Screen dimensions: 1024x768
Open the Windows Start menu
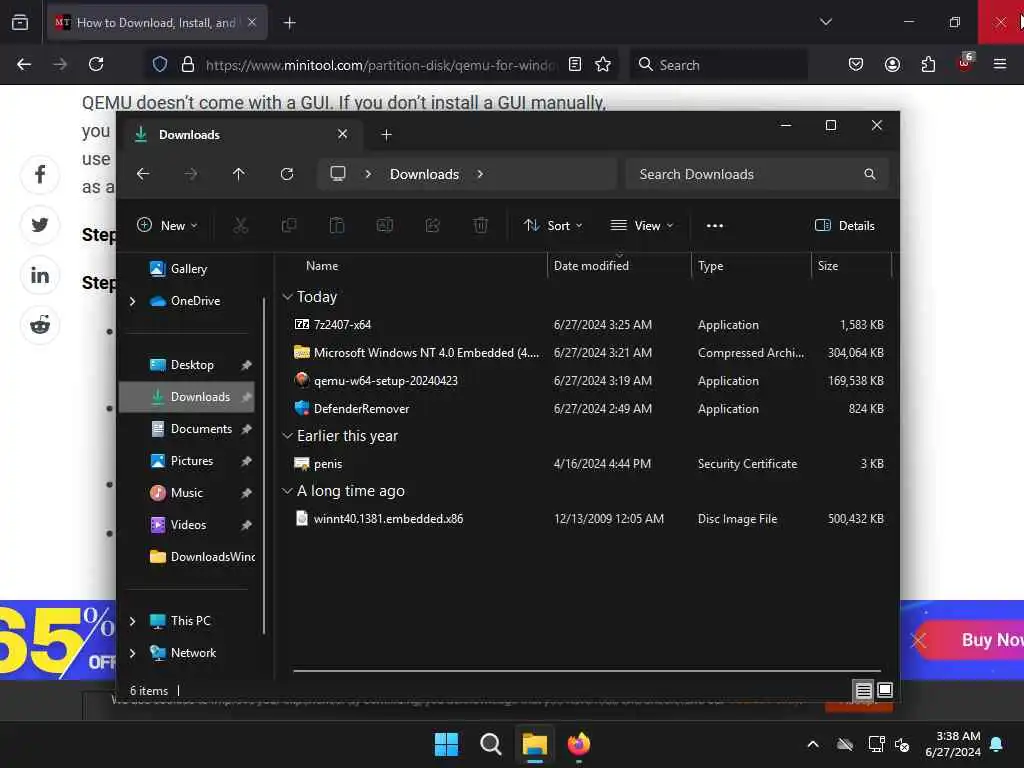pyautogui.click(x=446, y=744)
